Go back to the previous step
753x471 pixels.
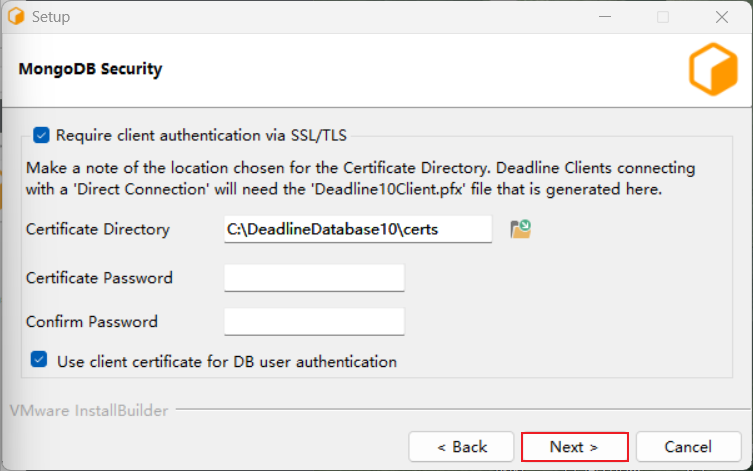pos(462,447)
